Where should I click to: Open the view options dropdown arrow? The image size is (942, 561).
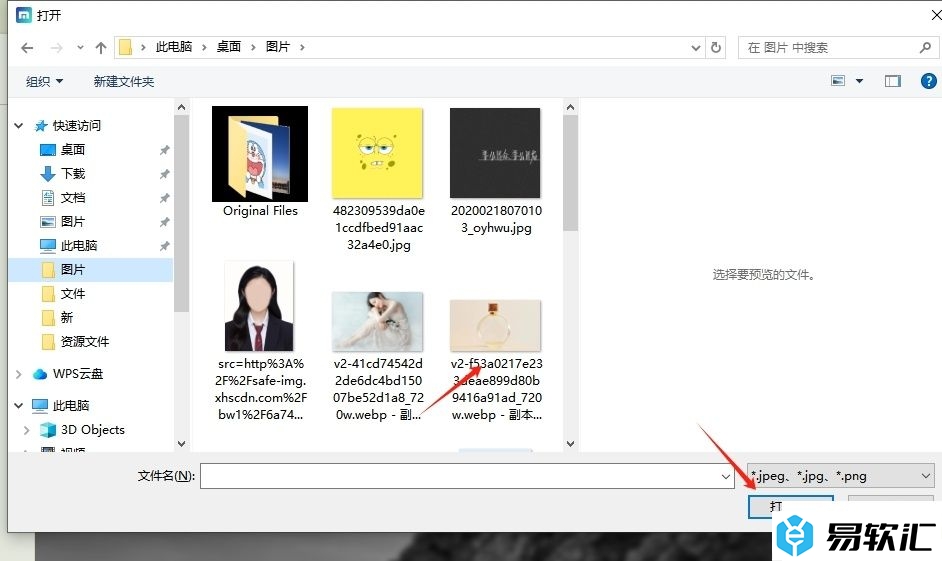click(x=859, y=80)
